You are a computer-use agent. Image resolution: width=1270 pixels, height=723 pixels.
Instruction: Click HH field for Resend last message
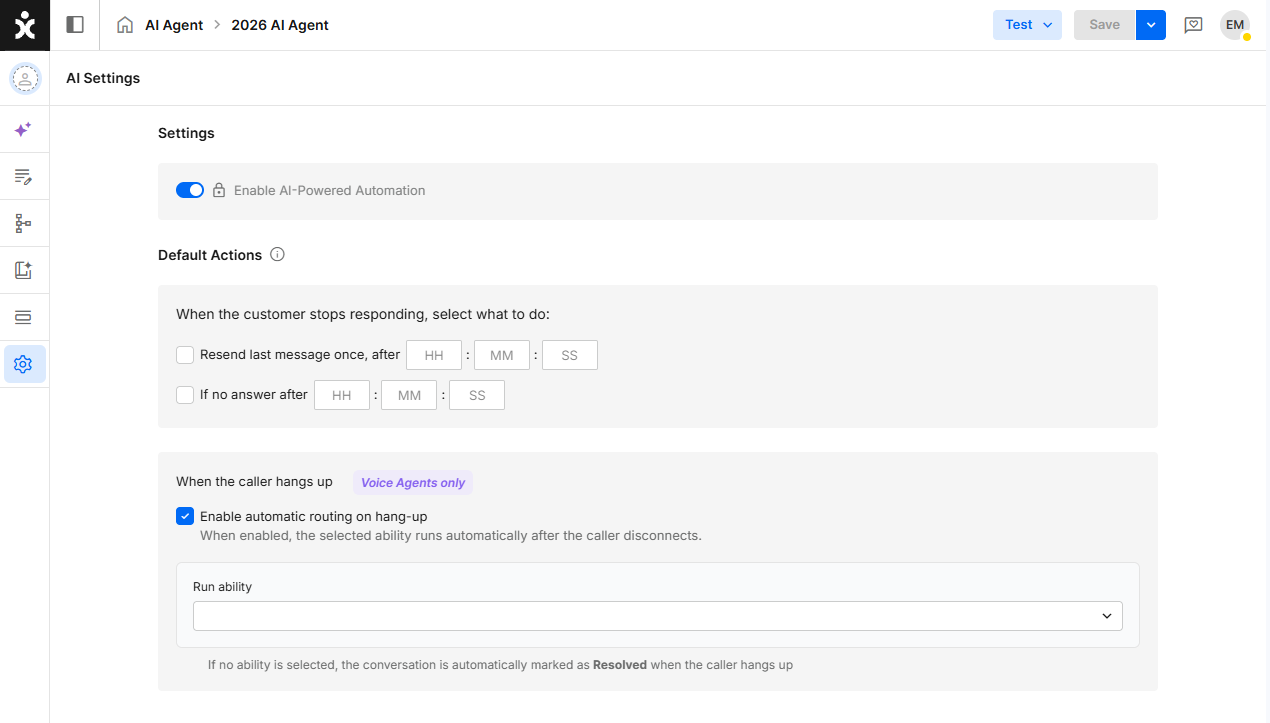point(434,355)
